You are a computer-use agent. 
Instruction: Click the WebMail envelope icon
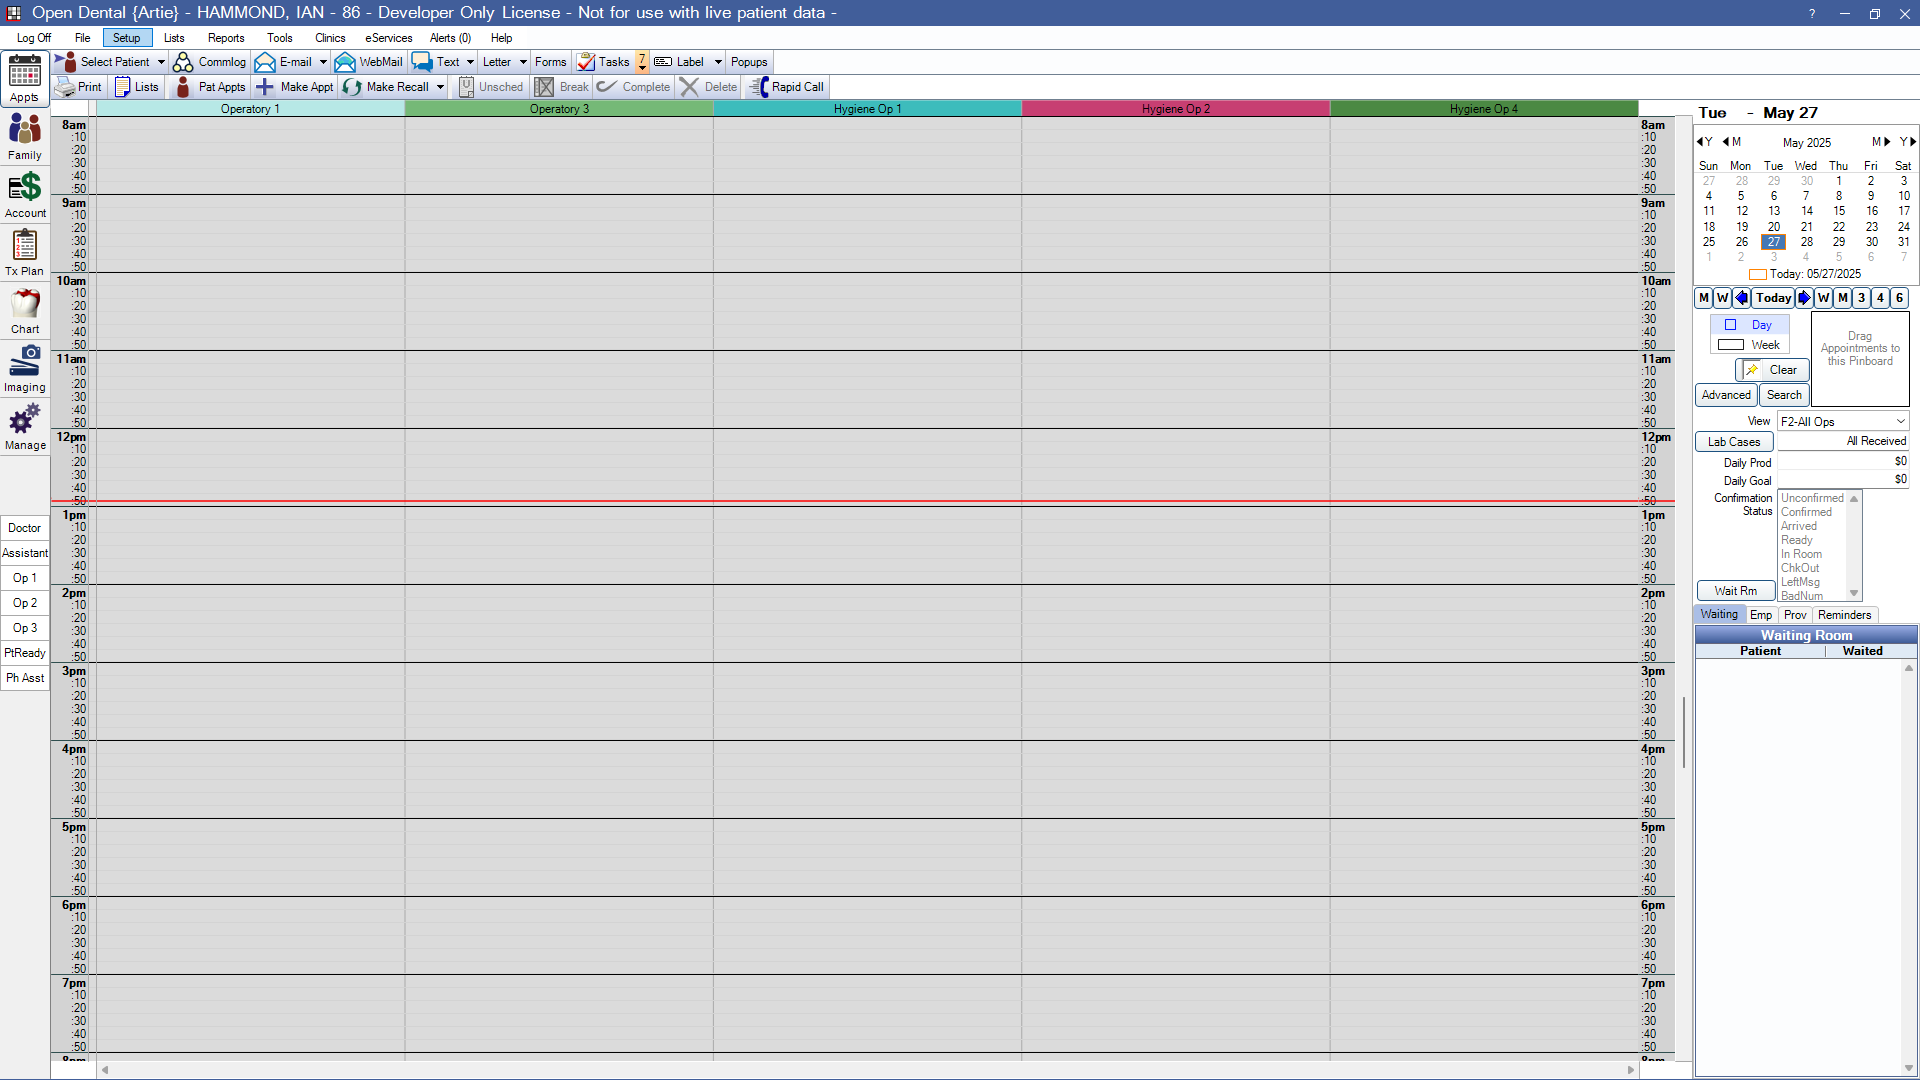(x=345, y=62)
